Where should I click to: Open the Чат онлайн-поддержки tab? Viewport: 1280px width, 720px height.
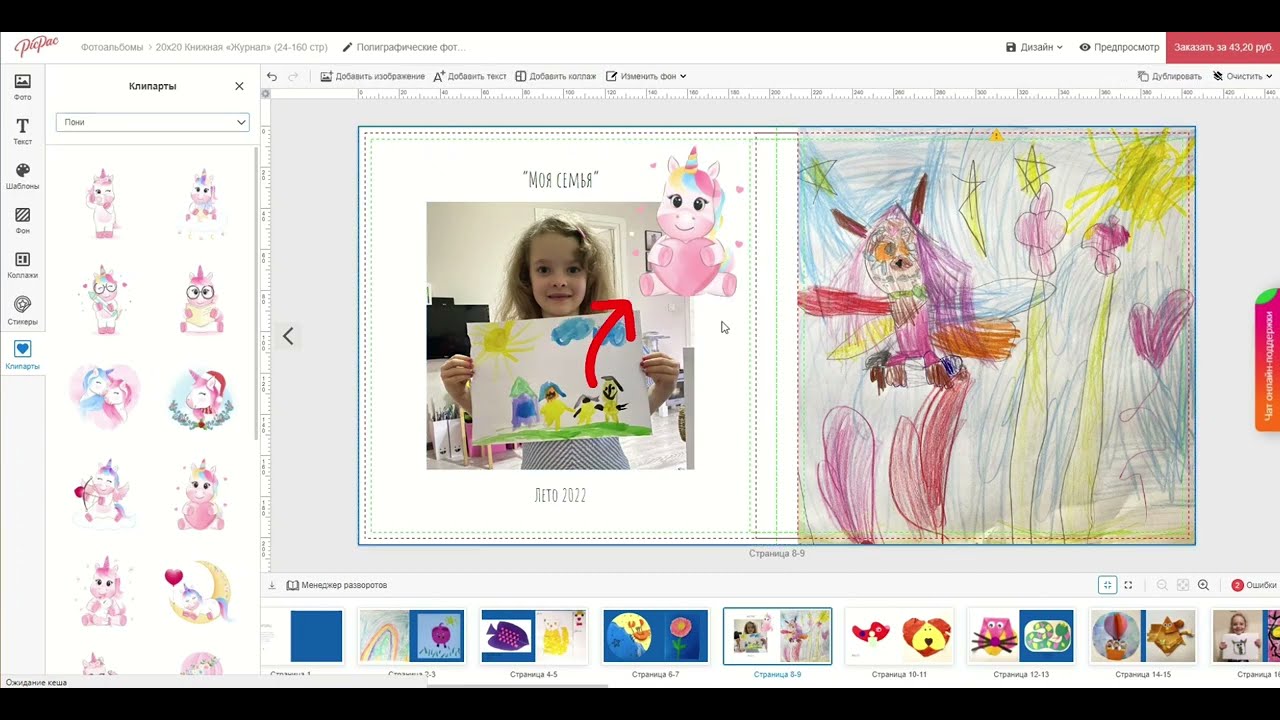(x=1268, y=361)
